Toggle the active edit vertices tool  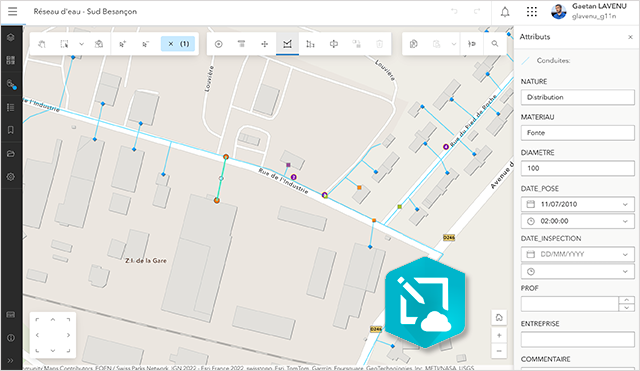[x=287, y=44]
